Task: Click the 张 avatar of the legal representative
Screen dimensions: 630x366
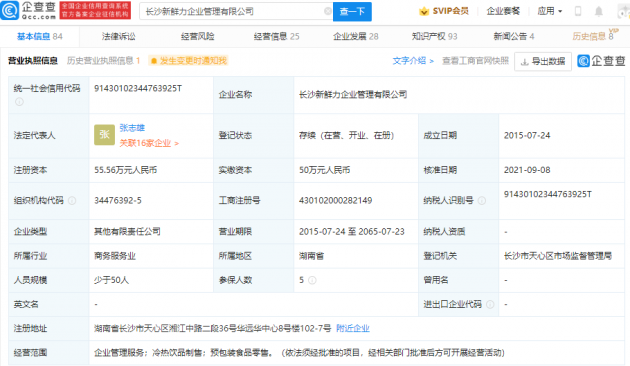Action: 104,135
